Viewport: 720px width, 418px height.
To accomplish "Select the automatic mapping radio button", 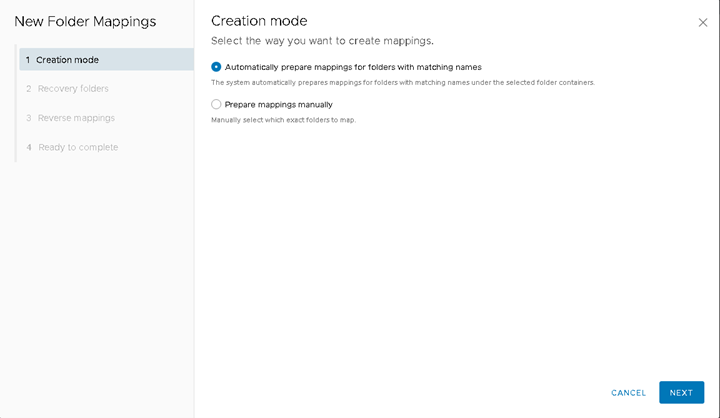I will (x=216, y=67).
